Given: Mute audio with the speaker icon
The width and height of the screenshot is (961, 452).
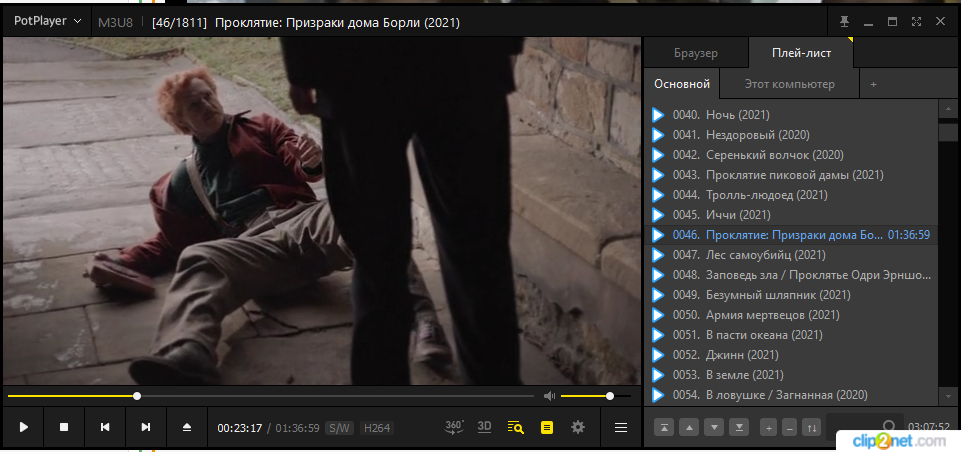Looking at the screenshot, I should (549, 396).
